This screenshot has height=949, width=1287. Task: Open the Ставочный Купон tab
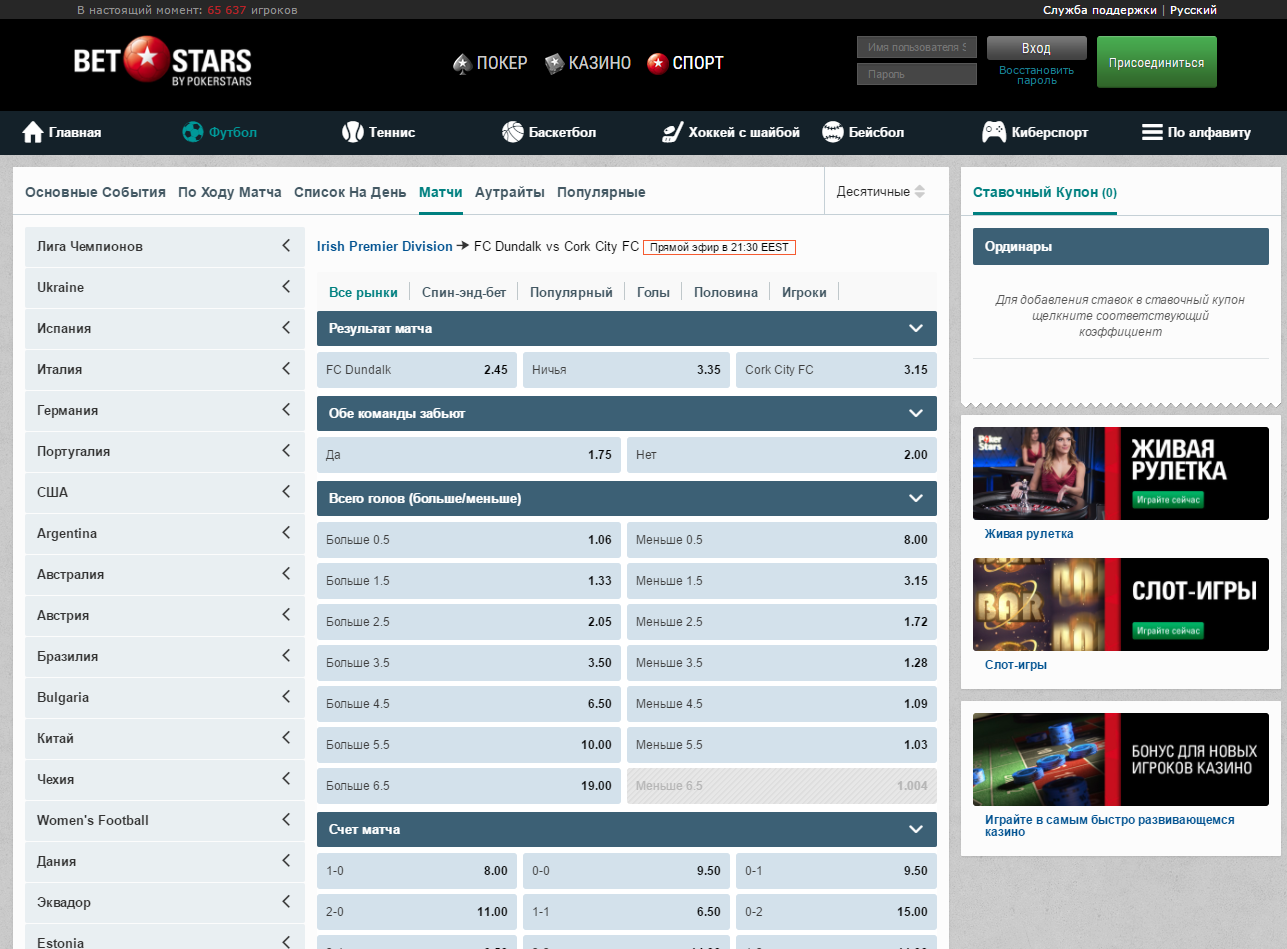tap(1045, 192)
